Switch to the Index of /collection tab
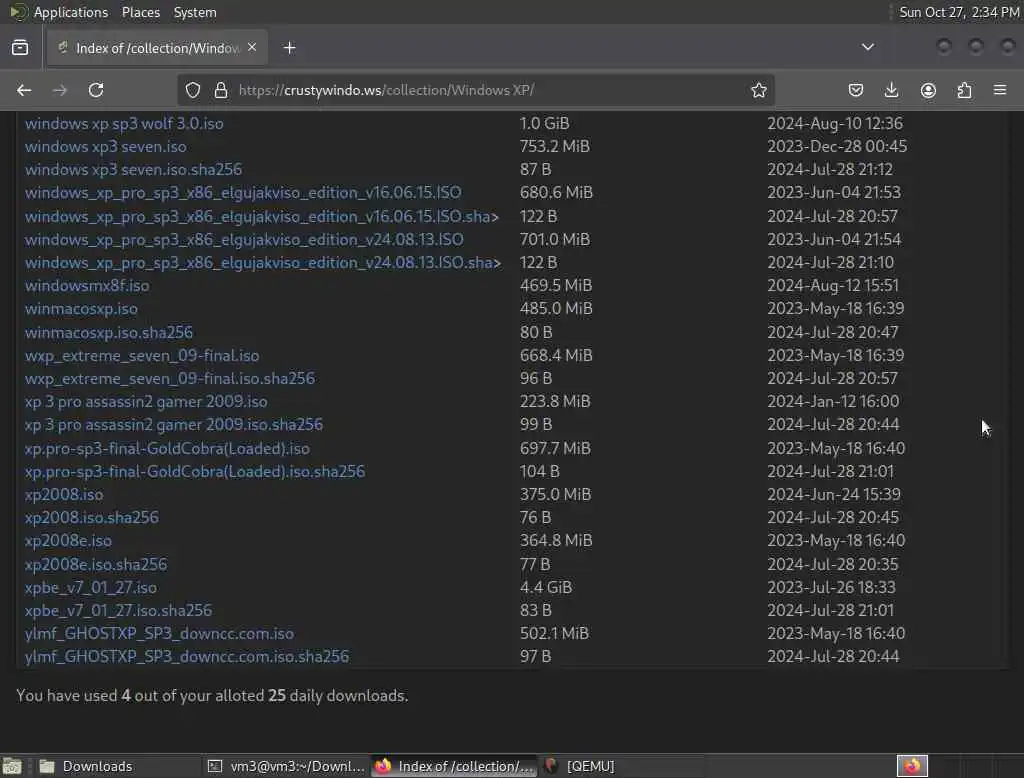 pyautogui.click(x=157, y=48)
